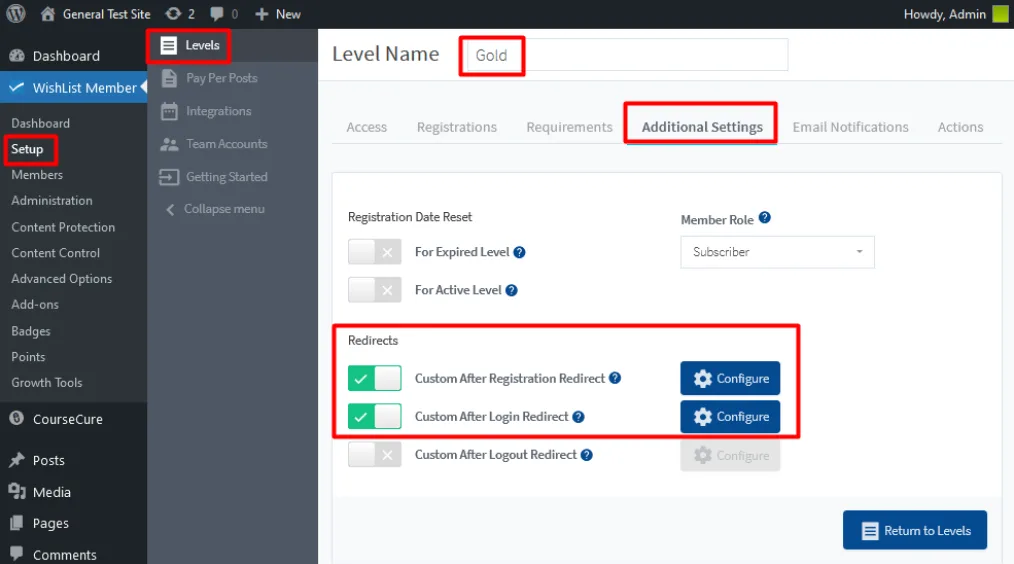Switch to the Registrations tab
Screen dimensions: 1014x564
coord(457,127)
